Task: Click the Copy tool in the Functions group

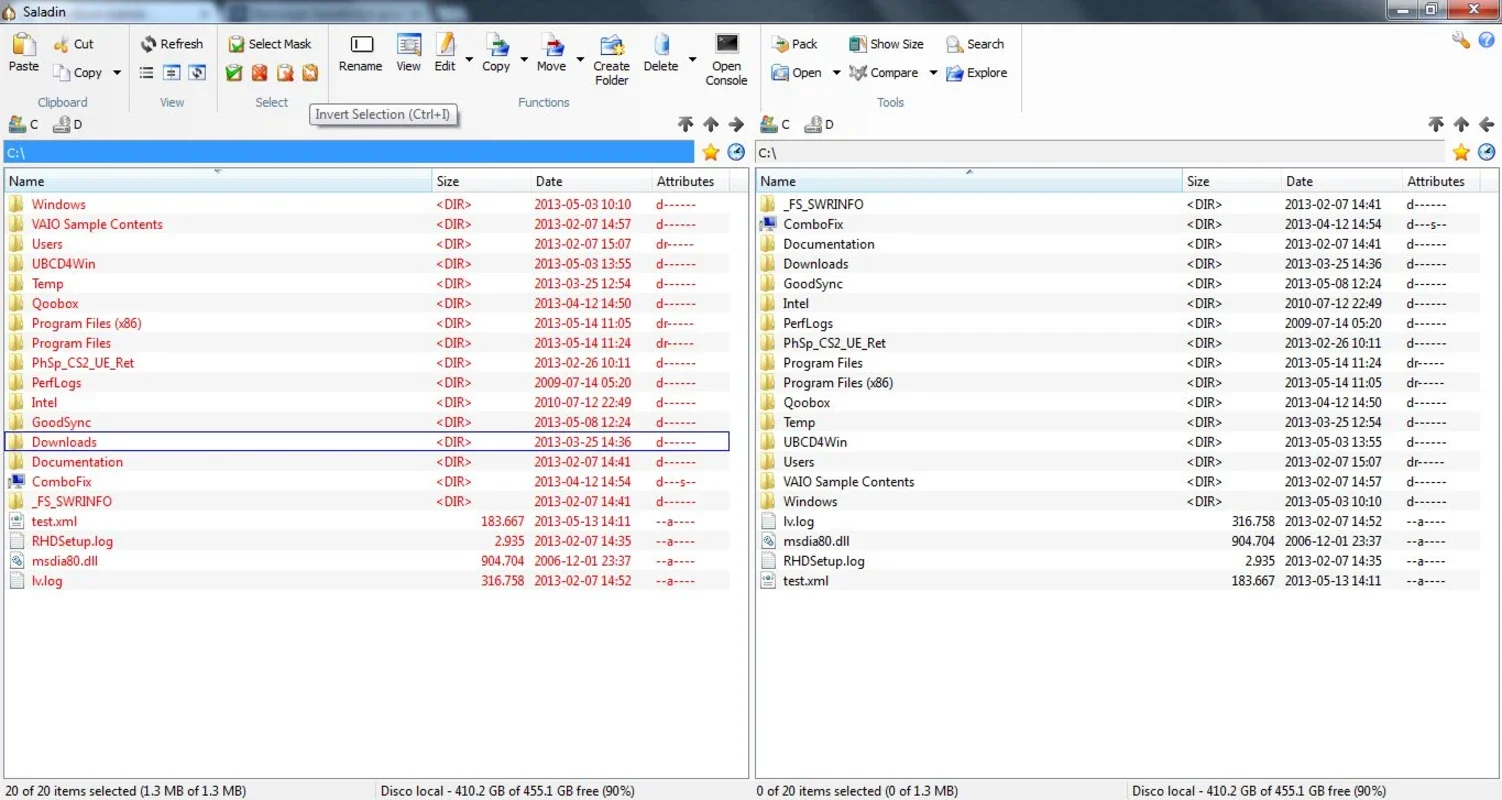Action: pyautogui.click(x=496, y=53)
